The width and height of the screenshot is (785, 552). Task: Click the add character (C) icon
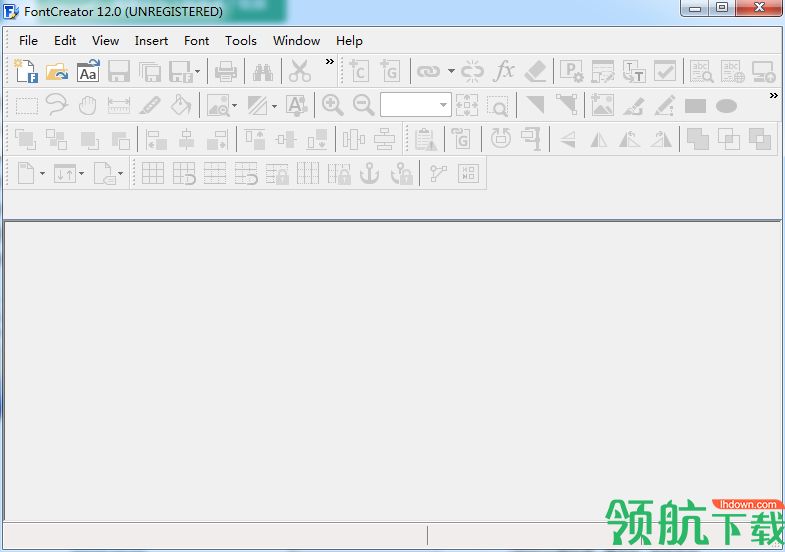pos(359,71)
